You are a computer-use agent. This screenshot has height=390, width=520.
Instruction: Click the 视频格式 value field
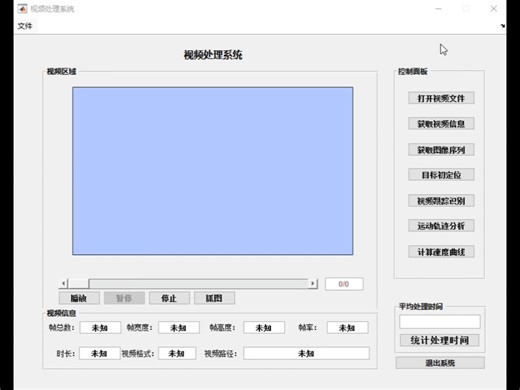177,353
